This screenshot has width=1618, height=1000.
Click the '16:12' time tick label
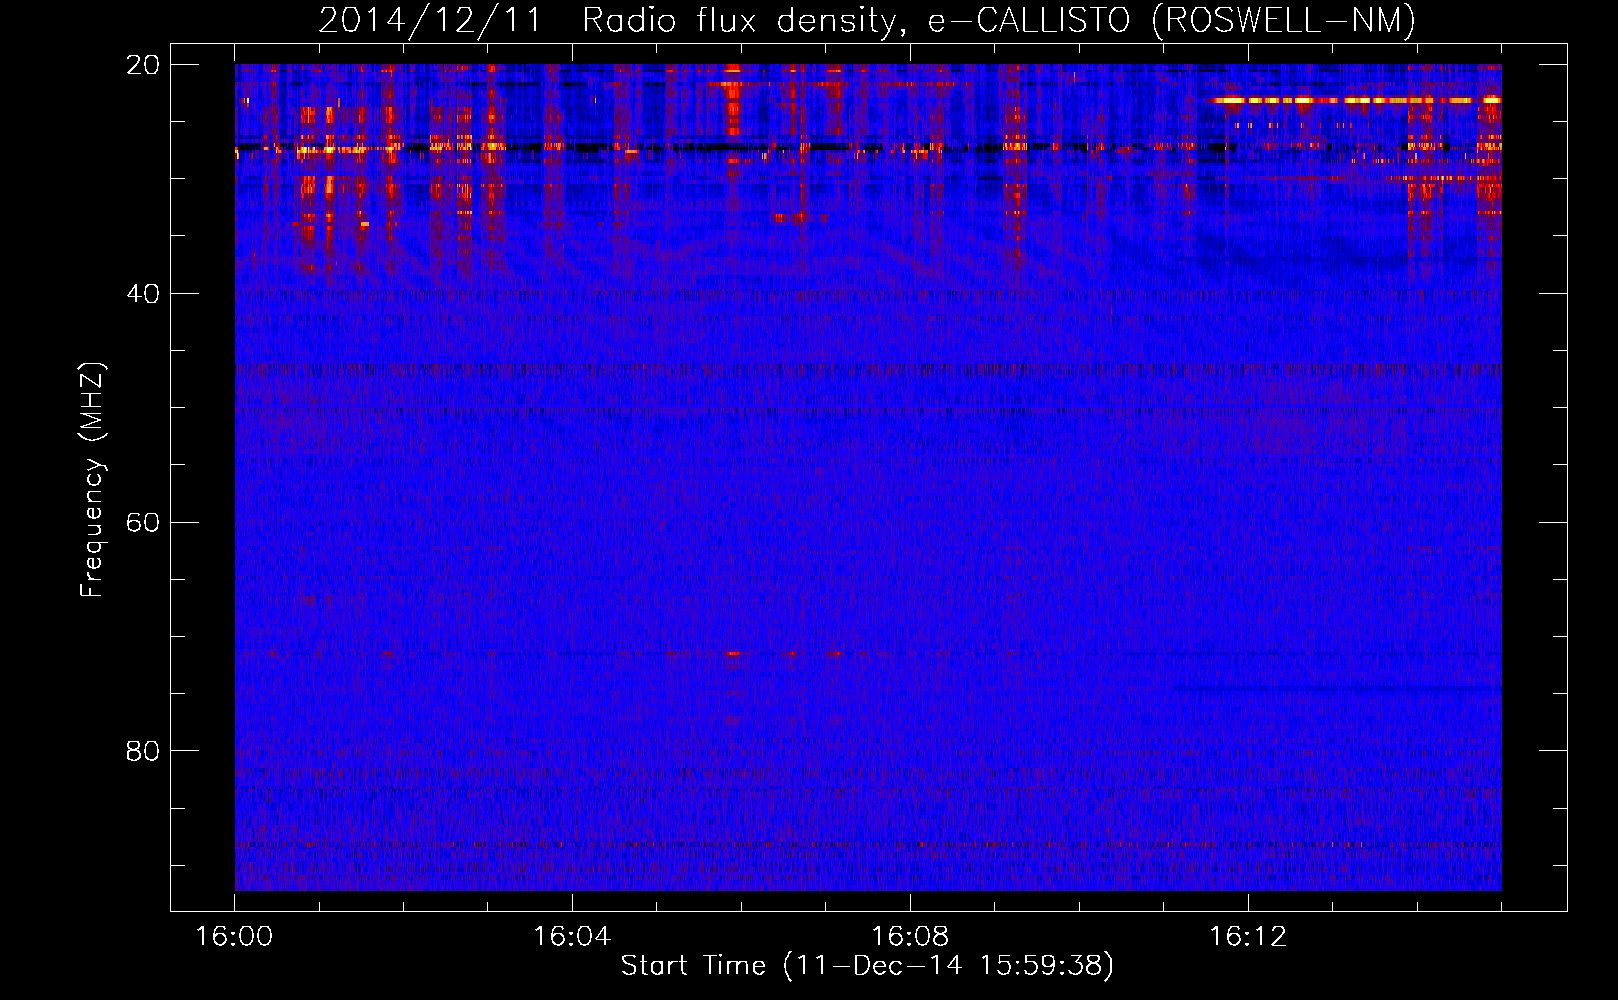click(1248, 937)
